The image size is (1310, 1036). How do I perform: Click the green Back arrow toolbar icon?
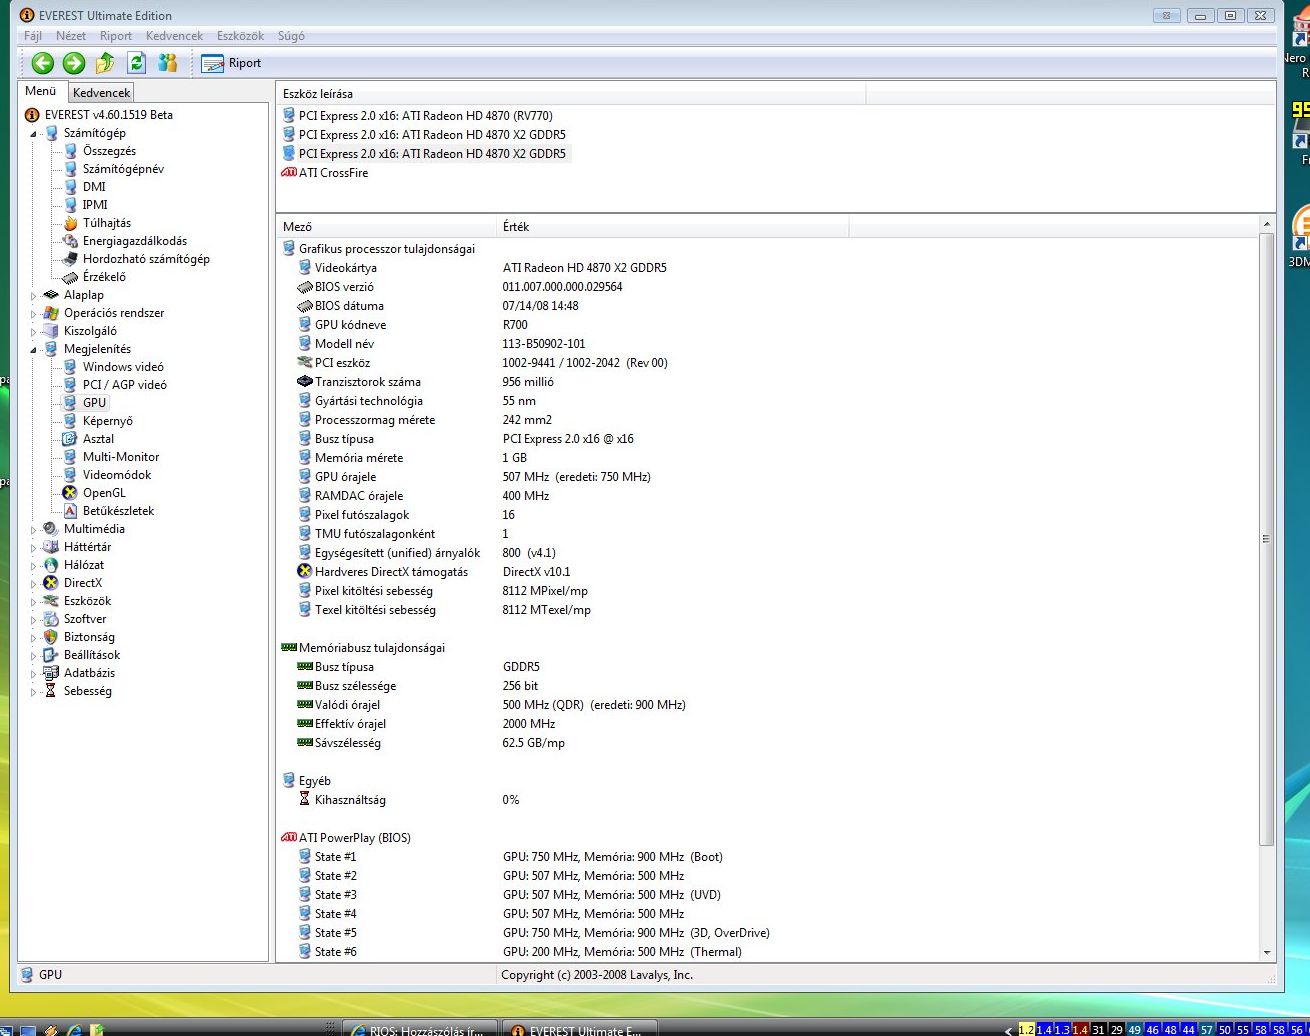pos(42,63)
